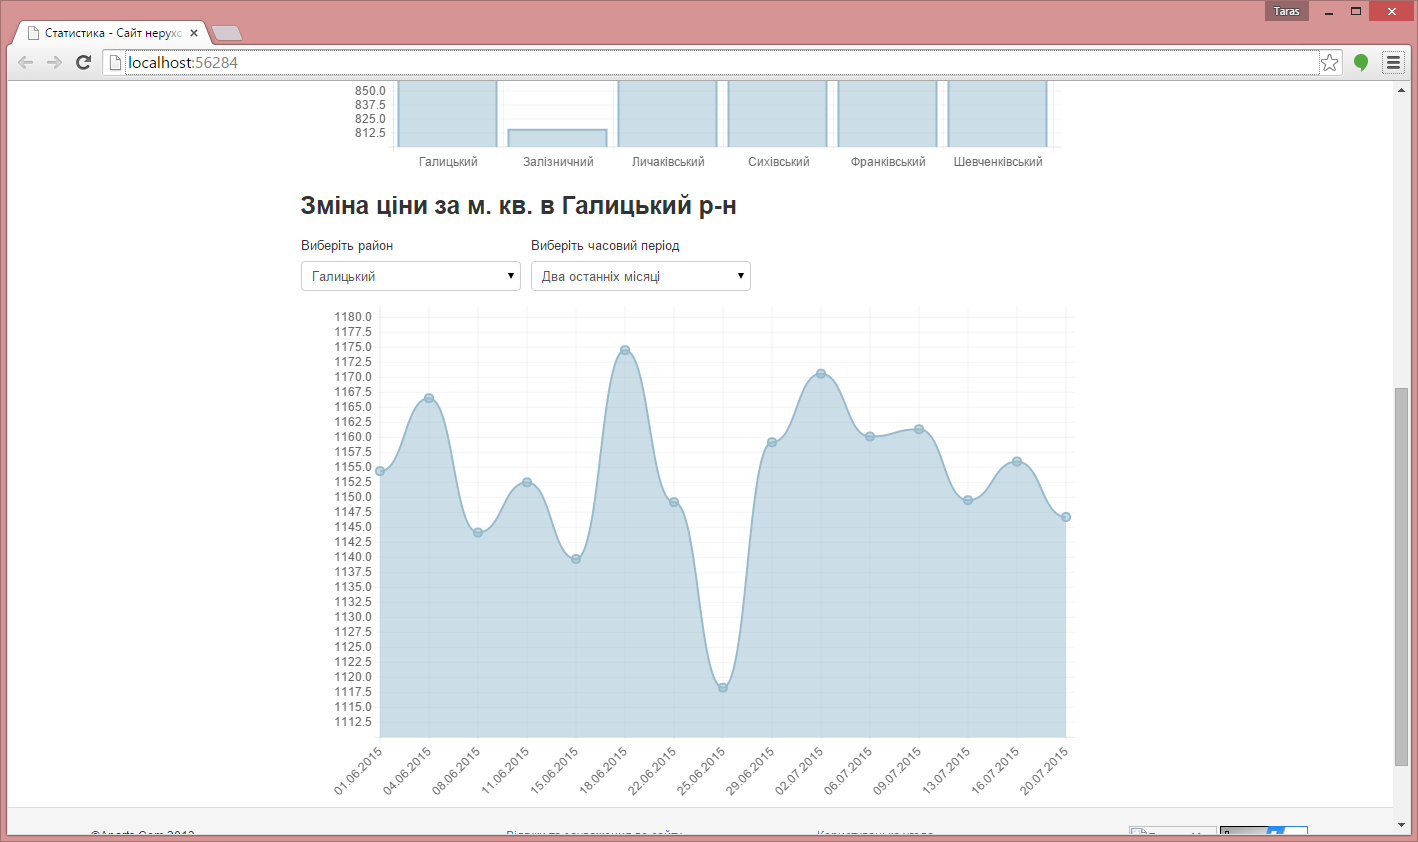Reload the page with the refresh icon

point(84,62)
